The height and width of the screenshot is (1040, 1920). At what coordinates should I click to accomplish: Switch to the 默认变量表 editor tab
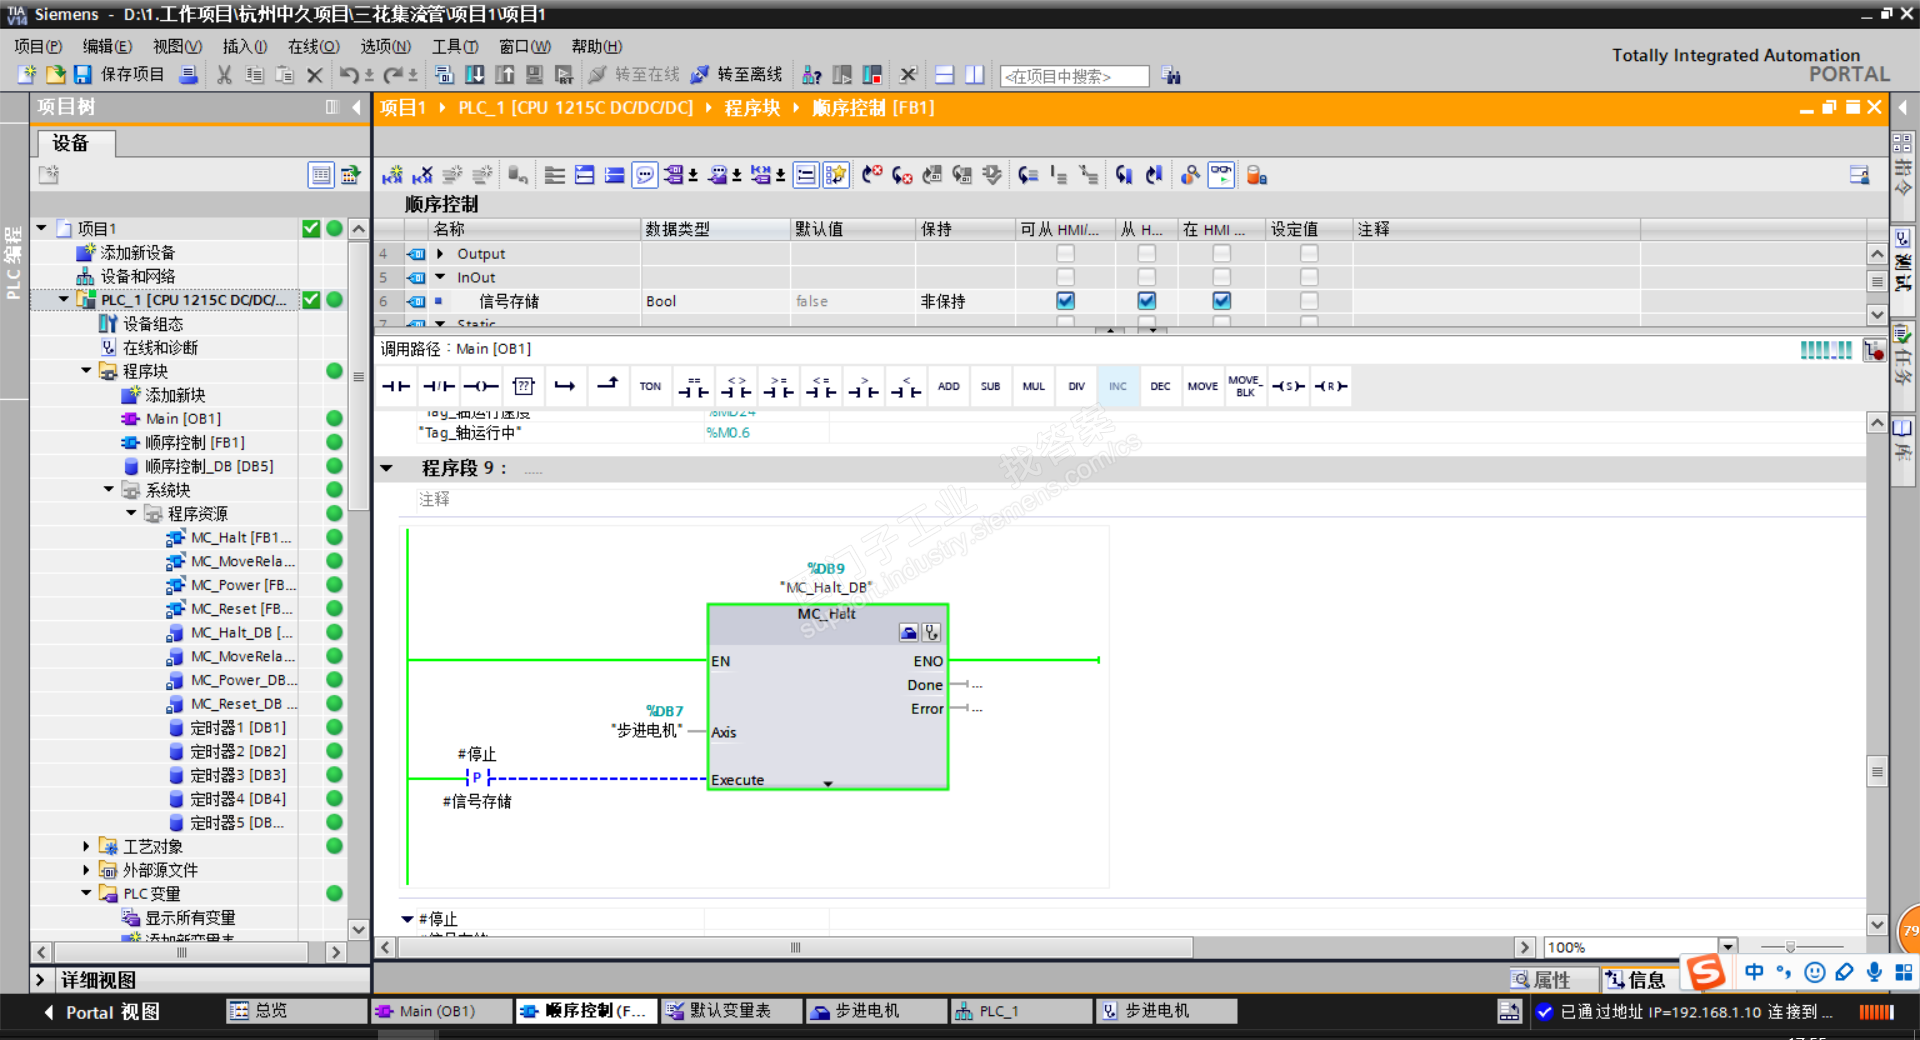(x=730, y=1011)
